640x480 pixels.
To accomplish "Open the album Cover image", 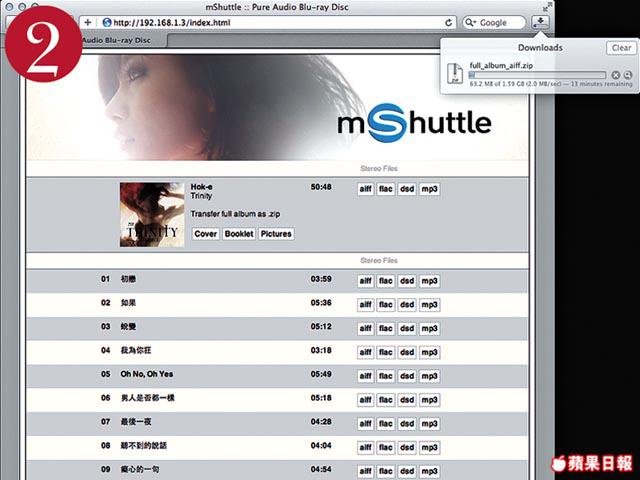I will (206, 234).
